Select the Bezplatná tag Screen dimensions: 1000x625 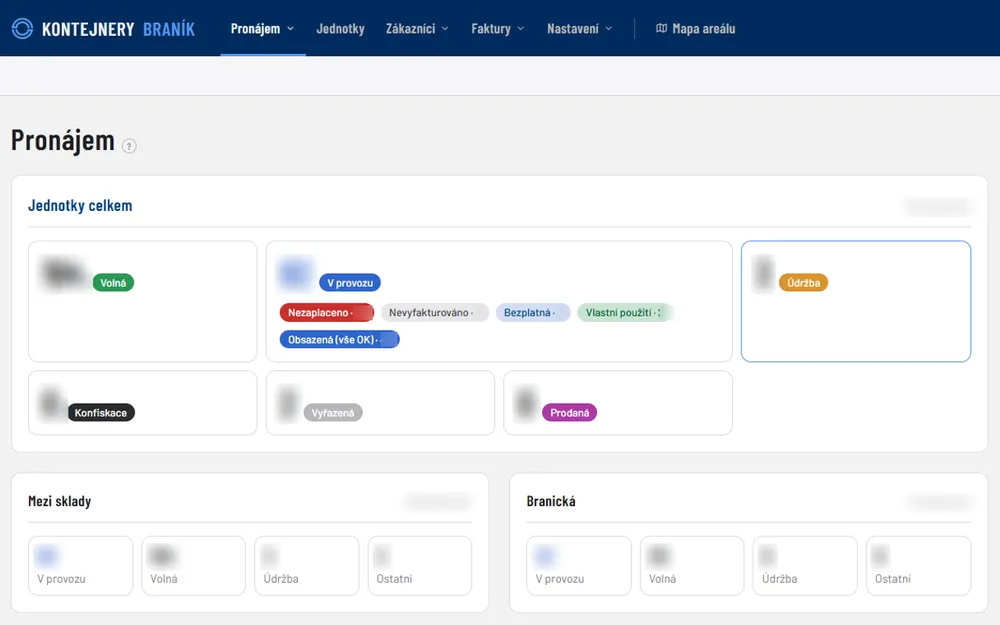533,312
